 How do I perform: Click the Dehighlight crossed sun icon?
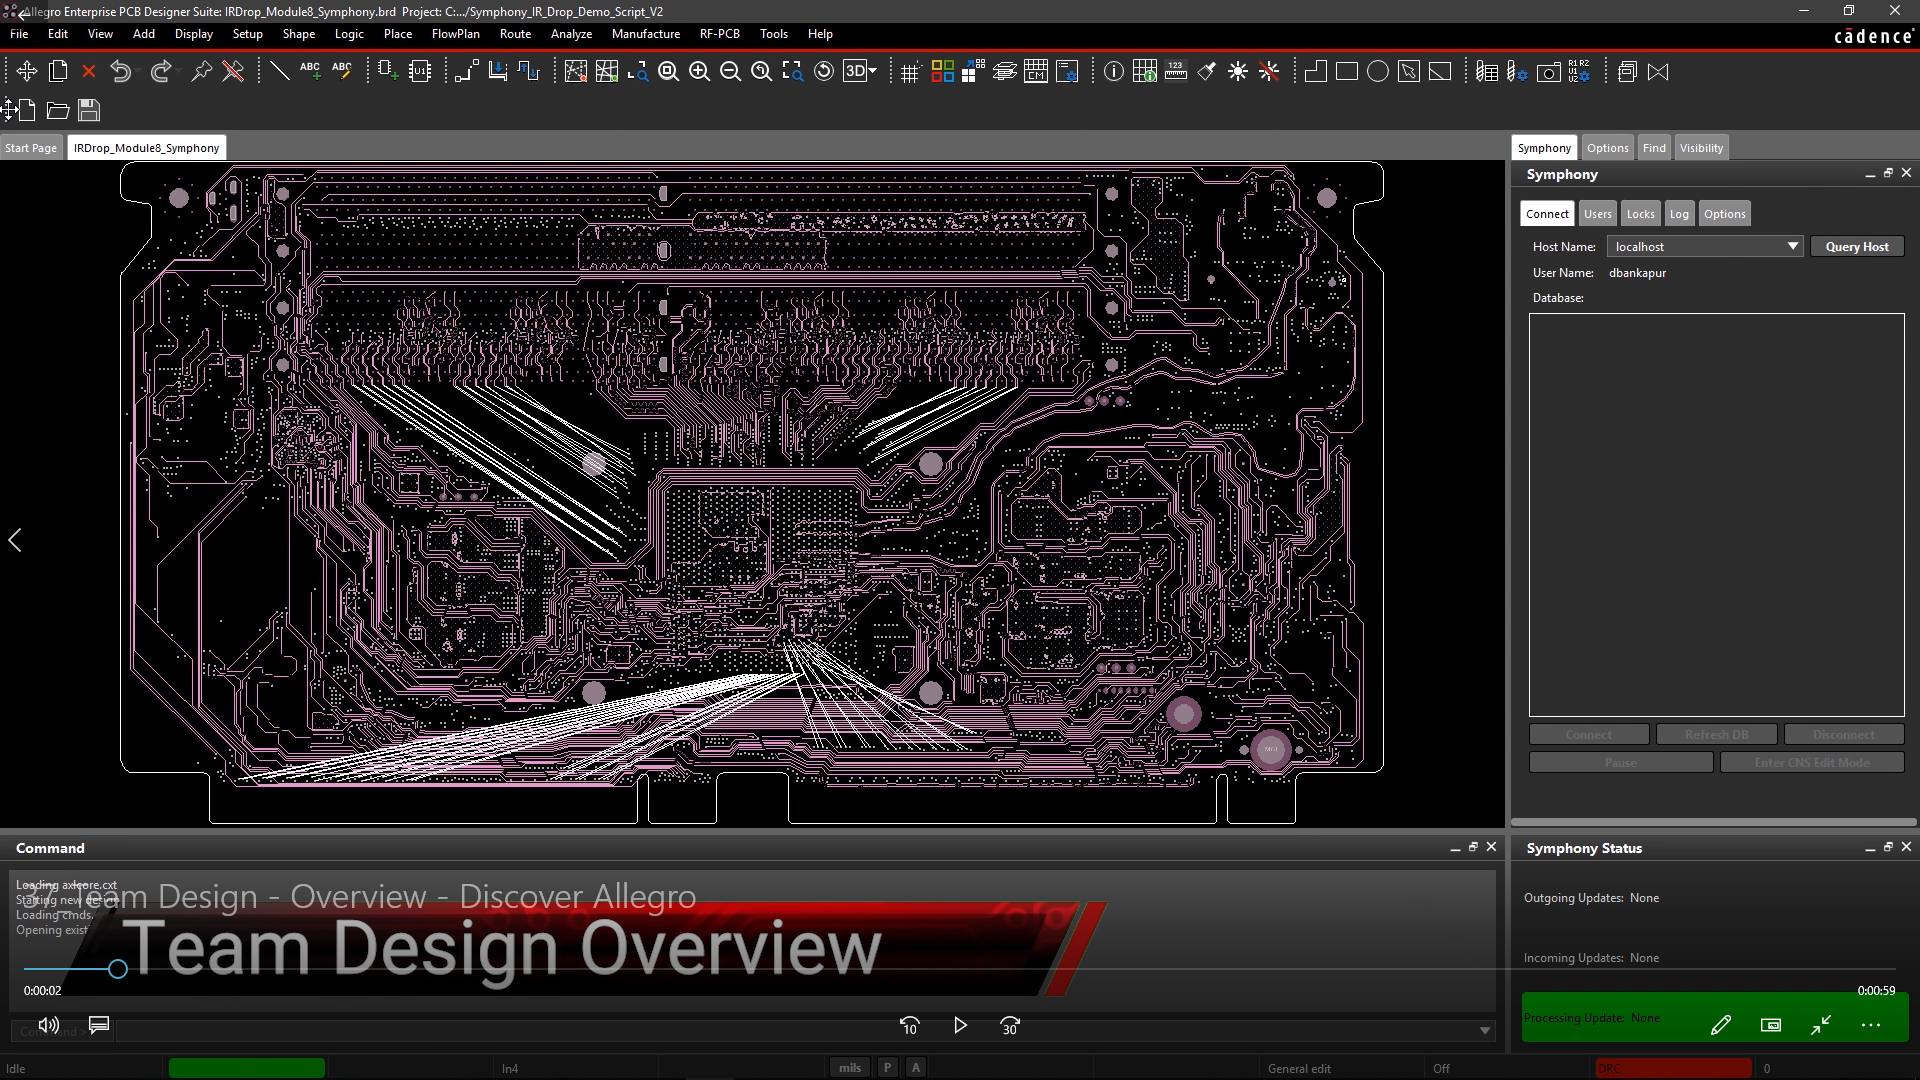[x=1269, y=71]
